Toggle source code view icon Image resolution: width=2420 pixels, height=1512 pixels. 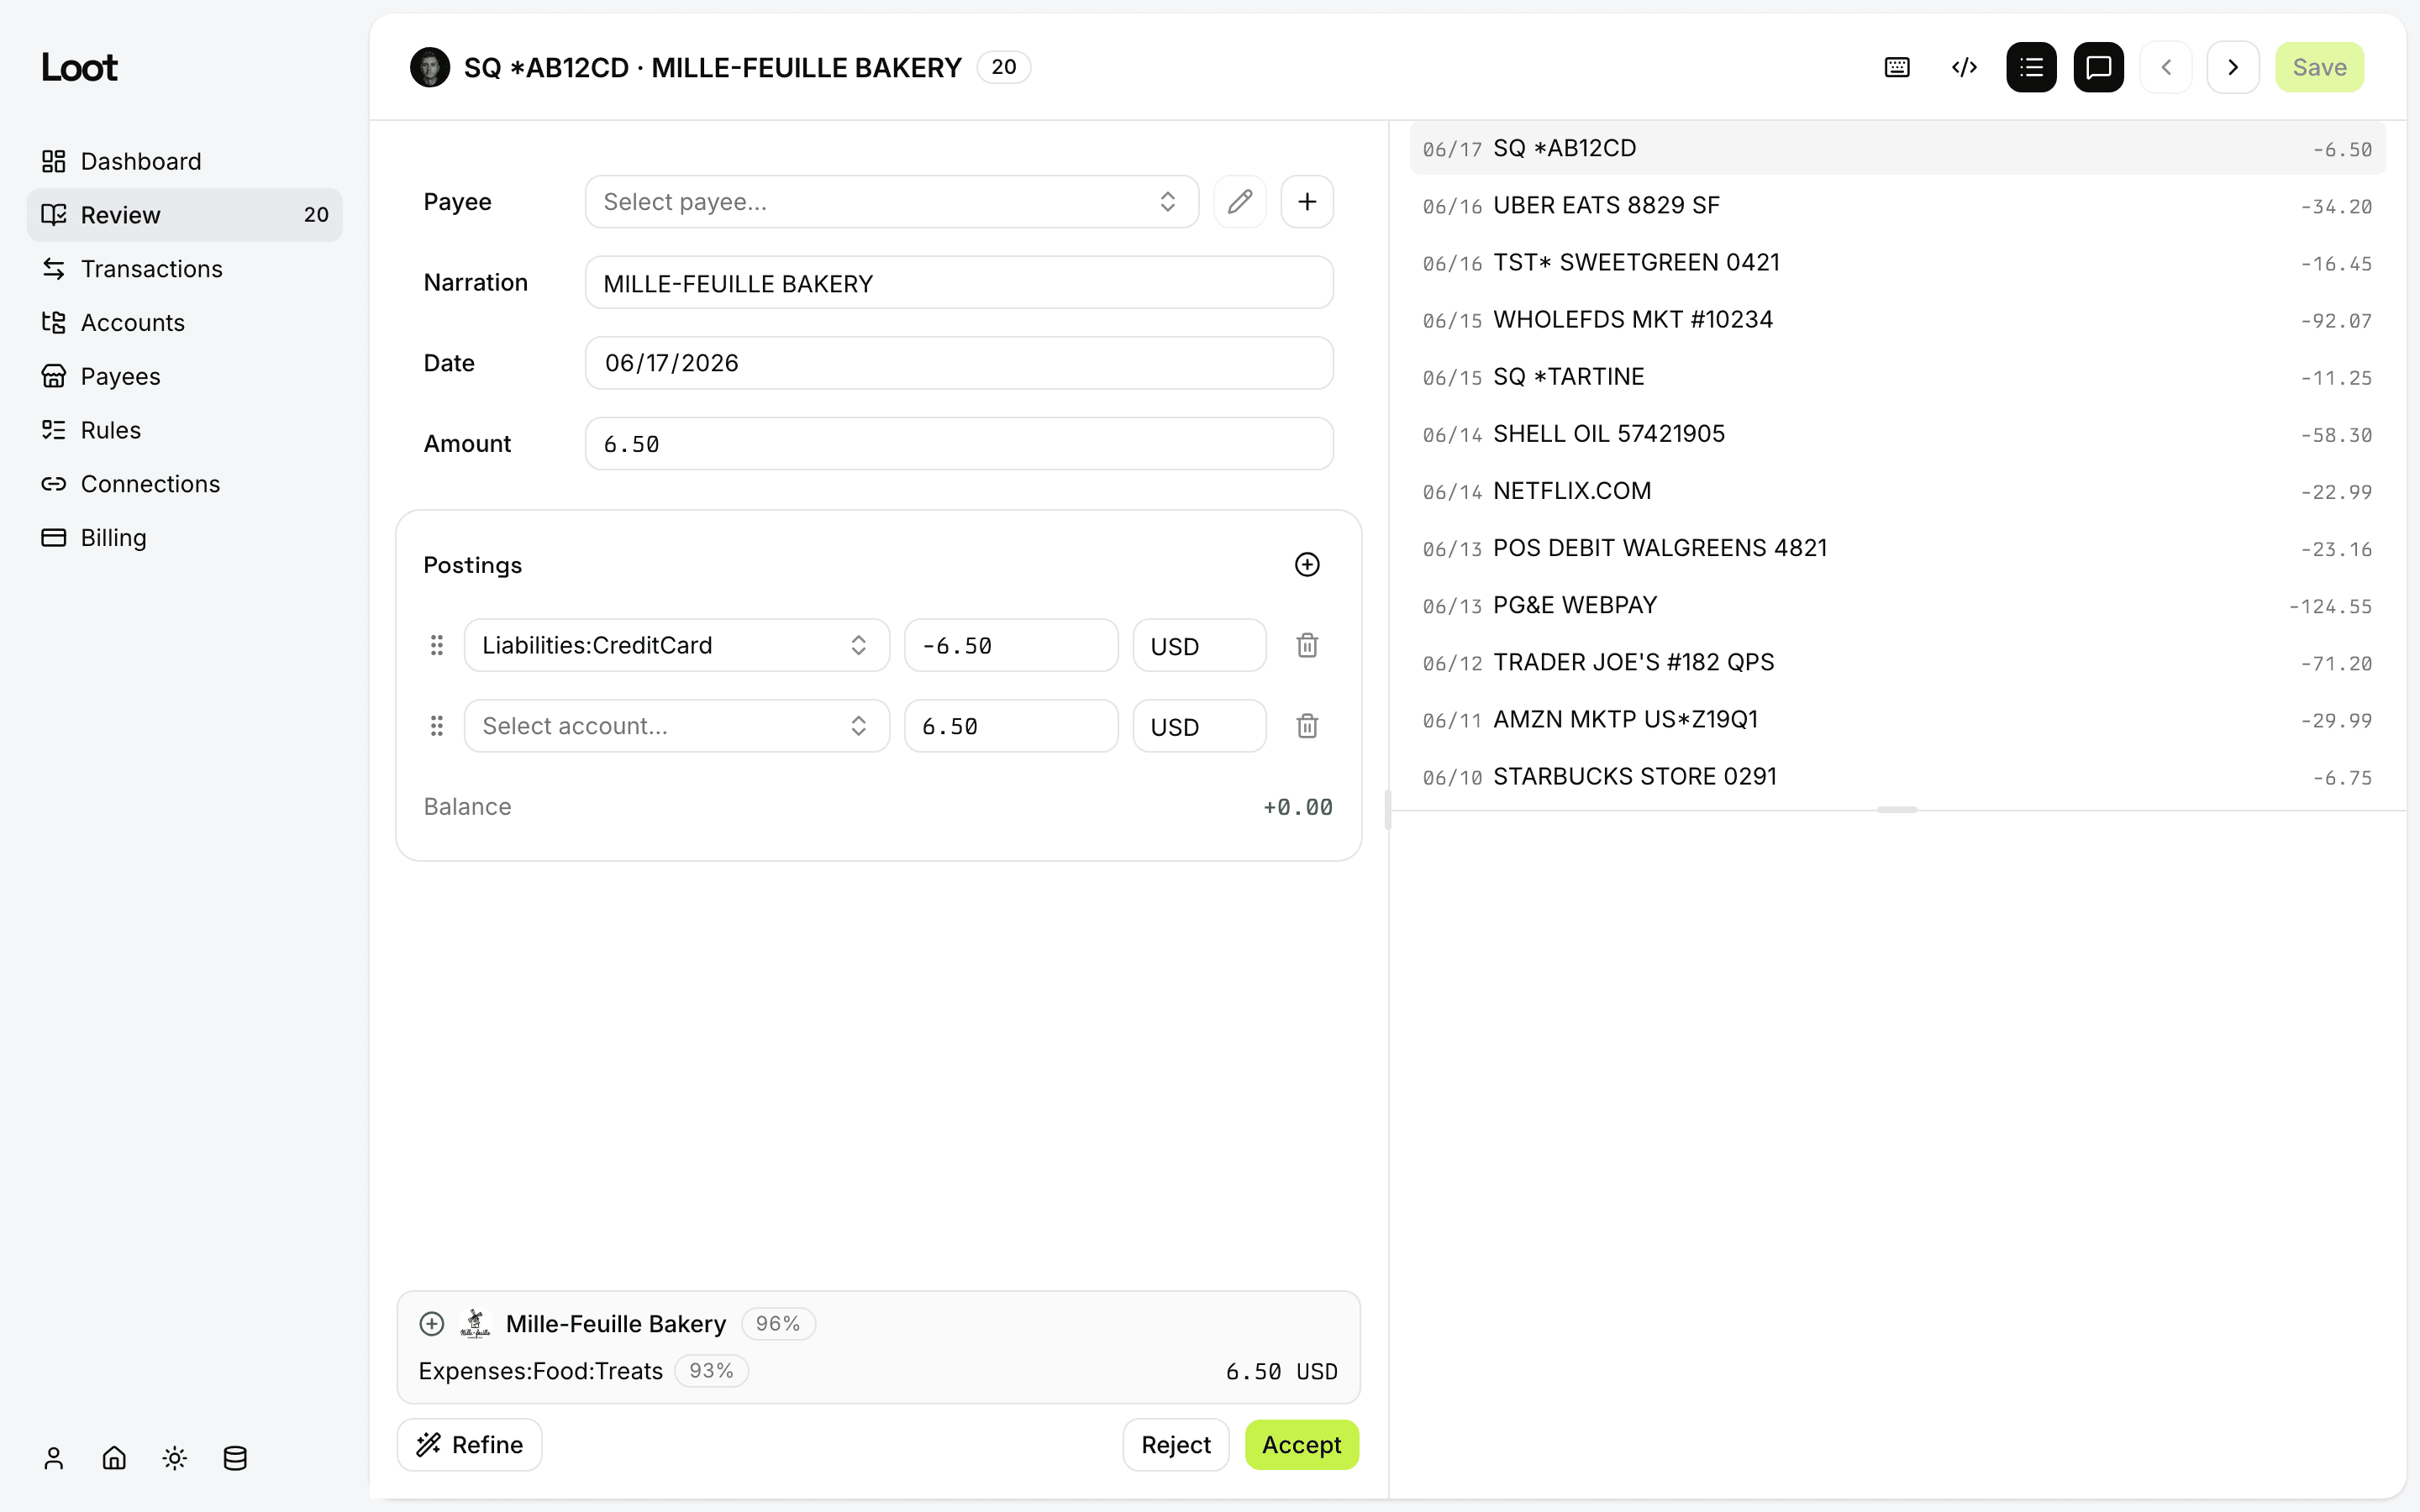click(x=1964, y=67)
